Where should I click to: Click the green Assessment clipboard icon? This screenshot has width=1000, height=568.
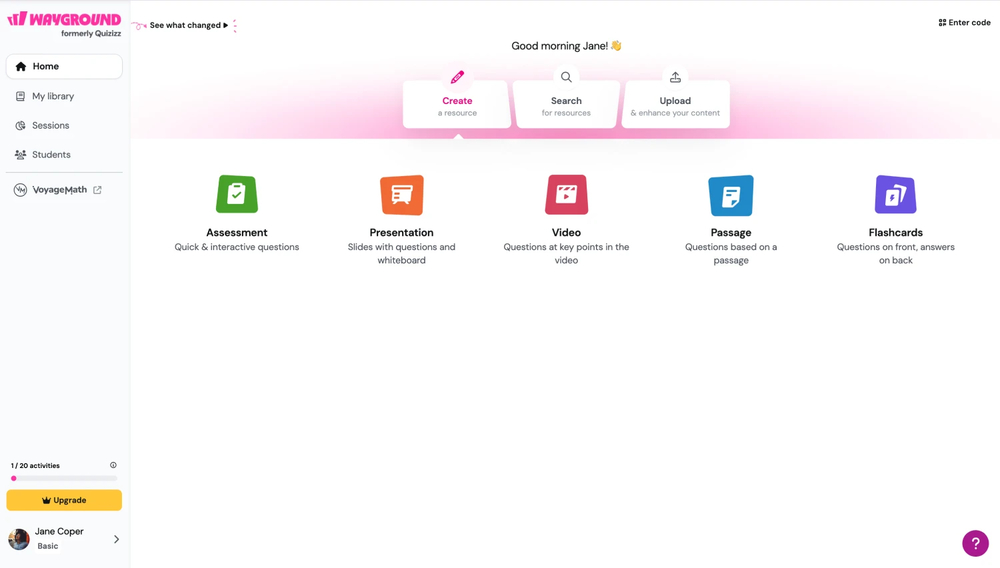[x=237, y=194]
